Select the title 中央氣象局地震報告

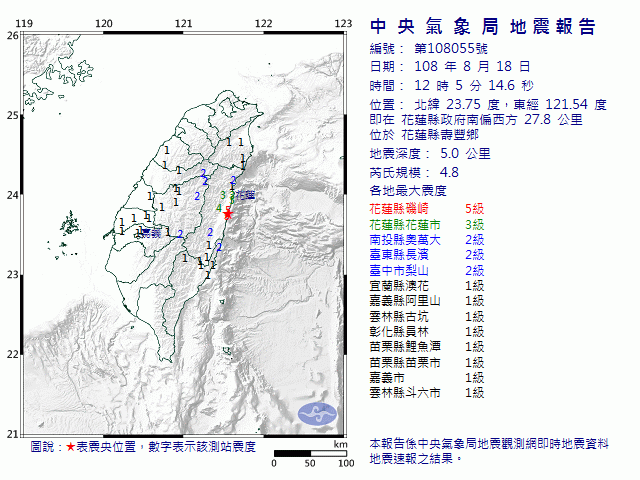click(x=483, y=27)
